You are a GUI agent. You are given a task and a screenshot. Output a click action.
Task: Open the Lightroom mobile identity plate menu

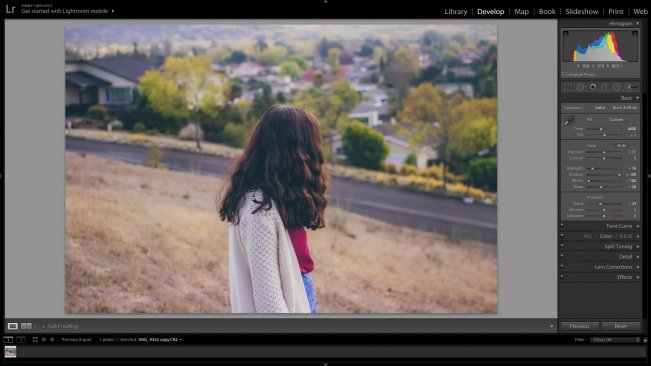tap(113, 11)
